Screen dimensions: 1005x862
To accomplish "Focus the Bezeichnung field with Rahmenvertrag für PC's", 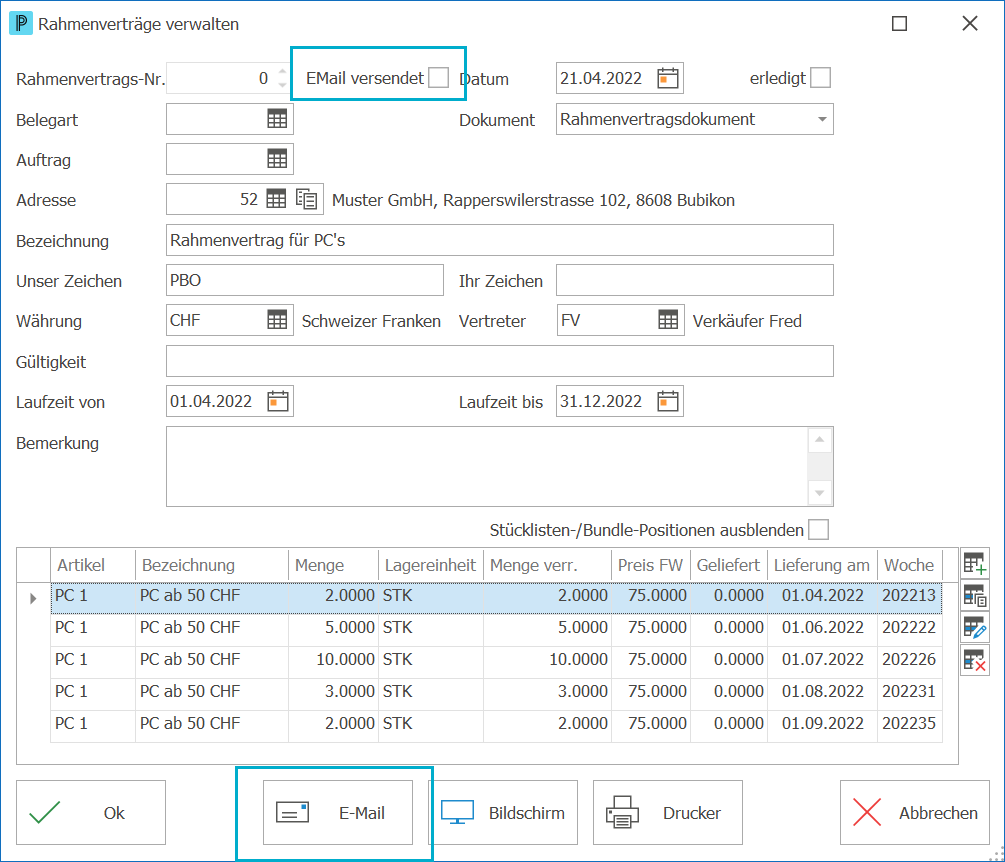I will tap(500, 240).
